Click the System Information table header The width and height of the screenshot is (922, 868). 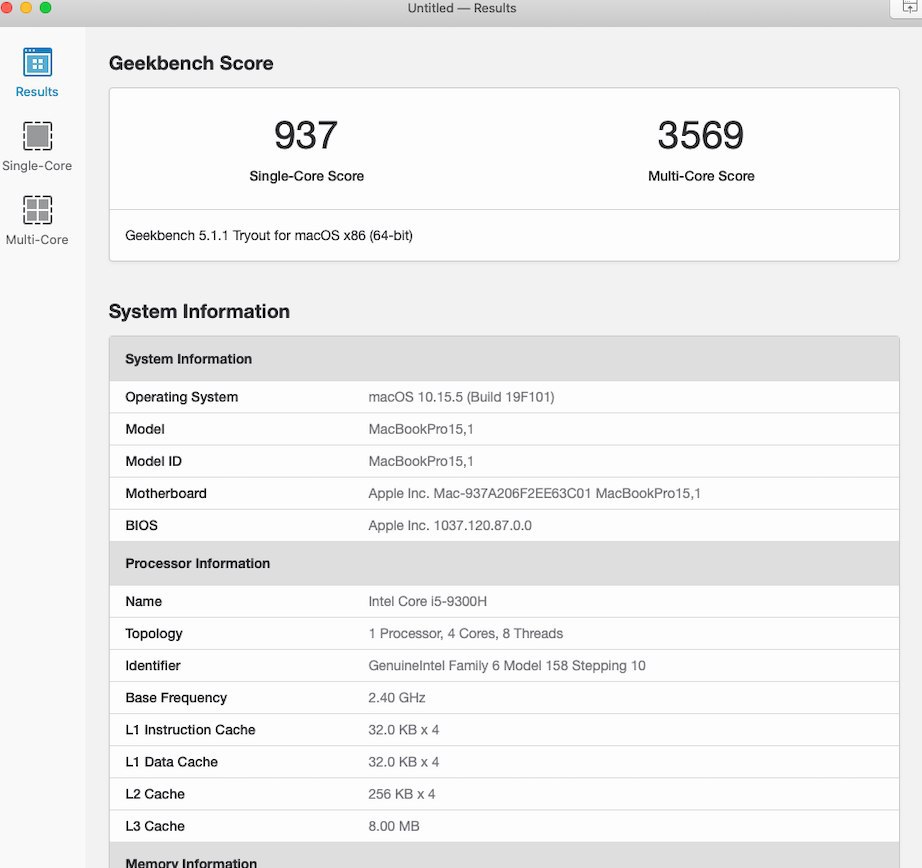[x=504, y=359]
